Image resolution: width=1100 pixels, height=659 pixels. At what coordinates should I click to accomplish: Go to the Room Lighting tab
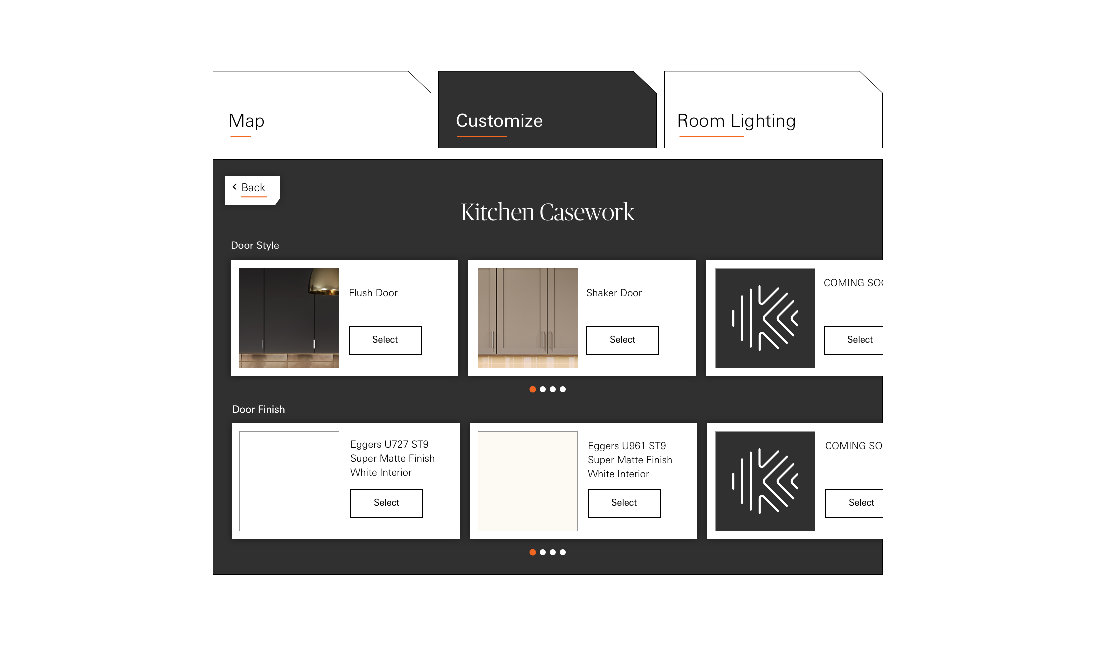click(x=736, y=121)
